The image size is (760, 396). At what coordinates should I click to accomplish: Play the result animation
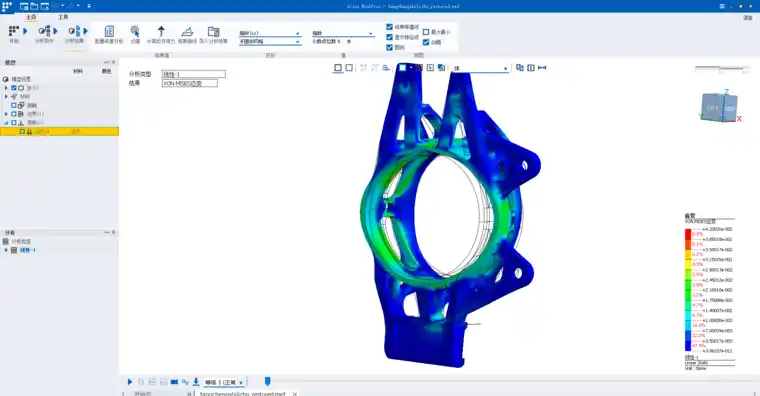click(129, 382)
